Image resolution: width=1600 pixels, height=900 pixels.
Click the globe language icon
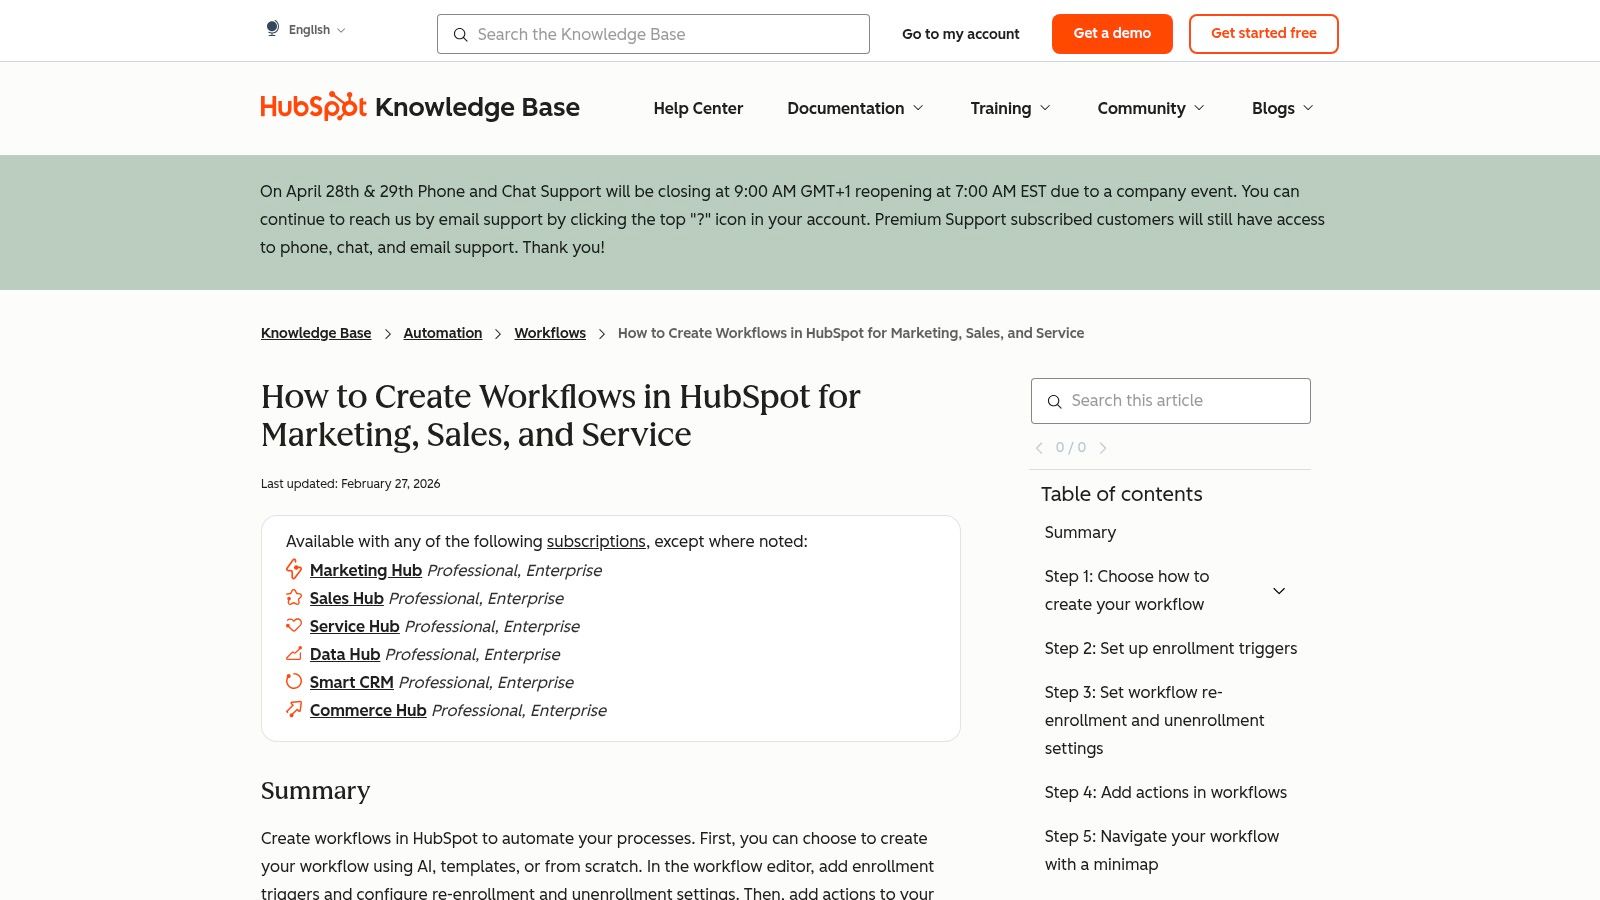pos(272,29)
